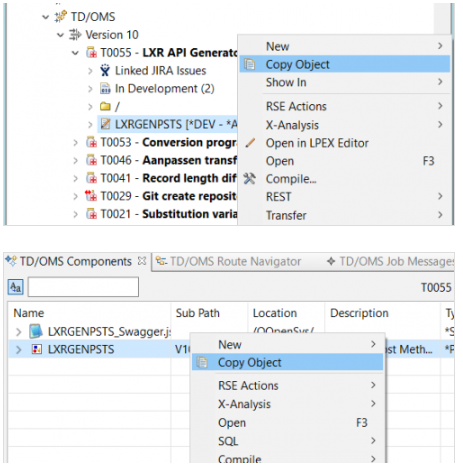Click the LXRGENPSTS program object icon in table

click(x=36, y=349)
